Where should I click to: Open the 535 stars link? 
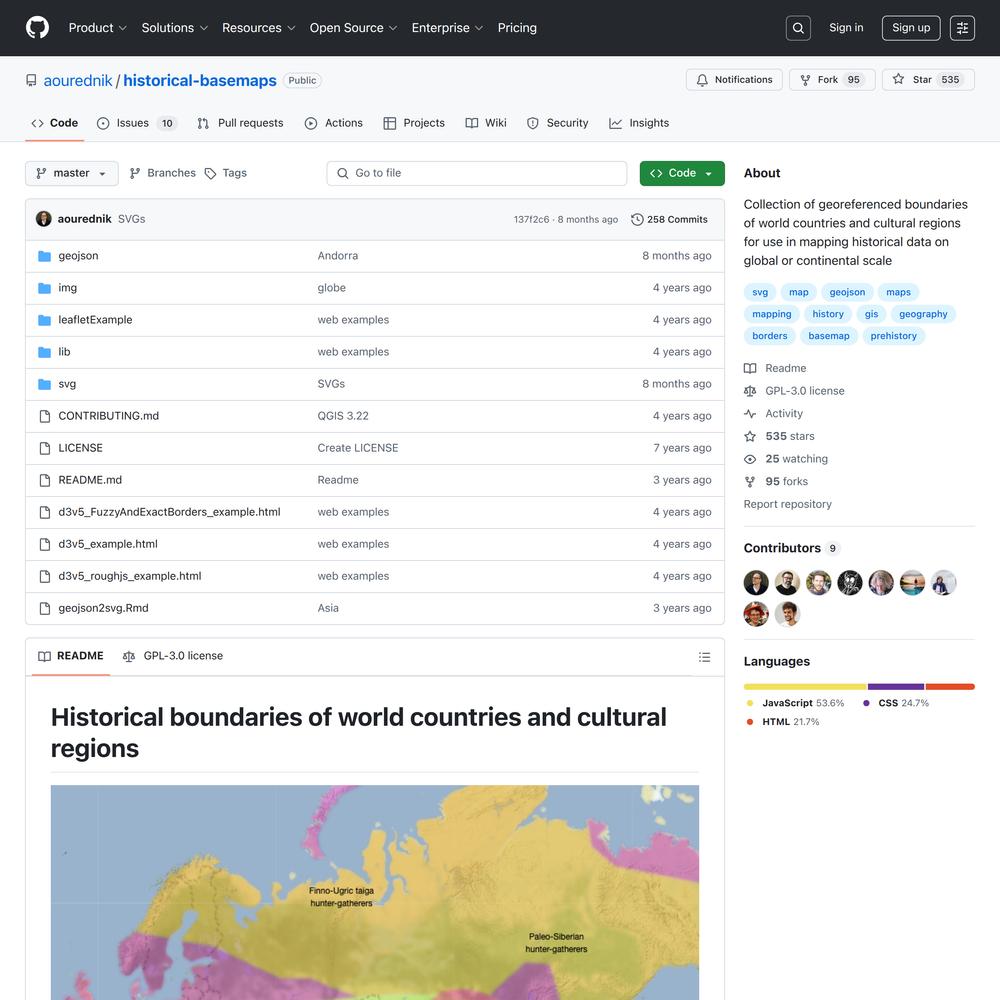[x=790, y=436]
